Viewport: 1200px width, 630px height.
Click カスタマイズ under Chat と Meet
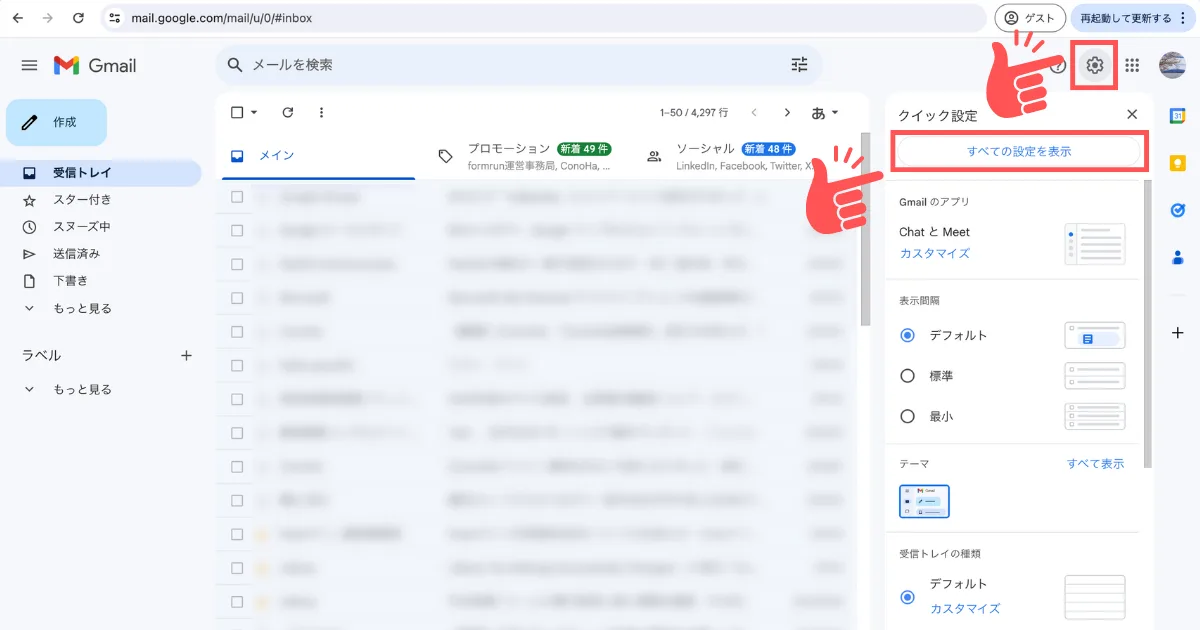[x=934, y=254]
